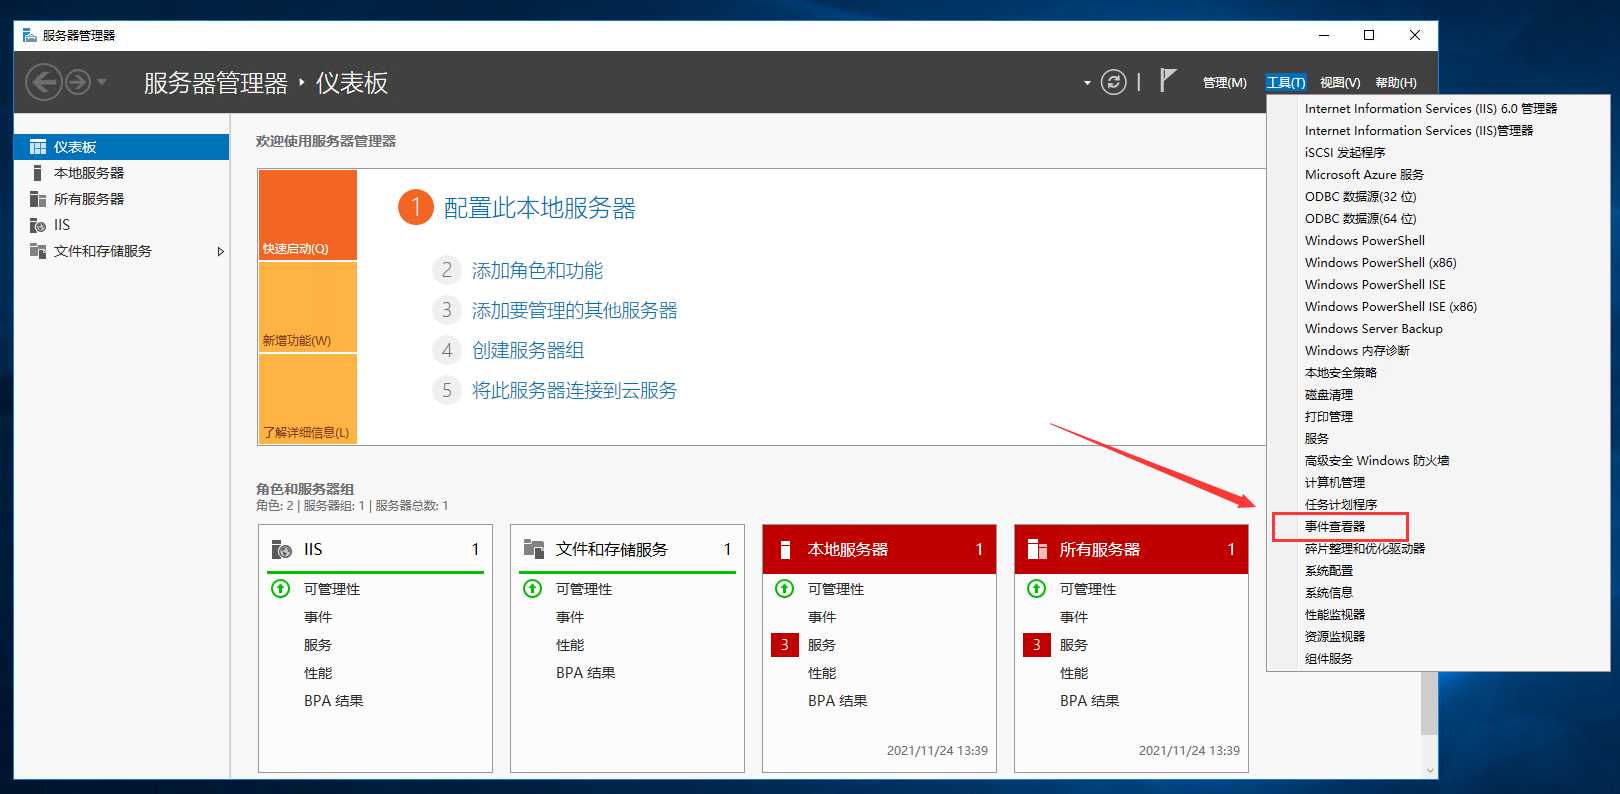Click the 添加角色和功能 link
The width and height of the screenshot is (1620, 794).
click(537, 271)
